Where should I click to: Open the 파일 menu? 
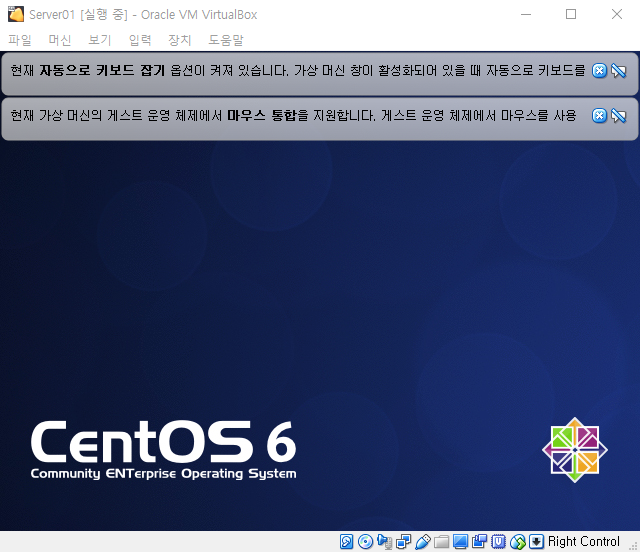(x=20, y=40)
